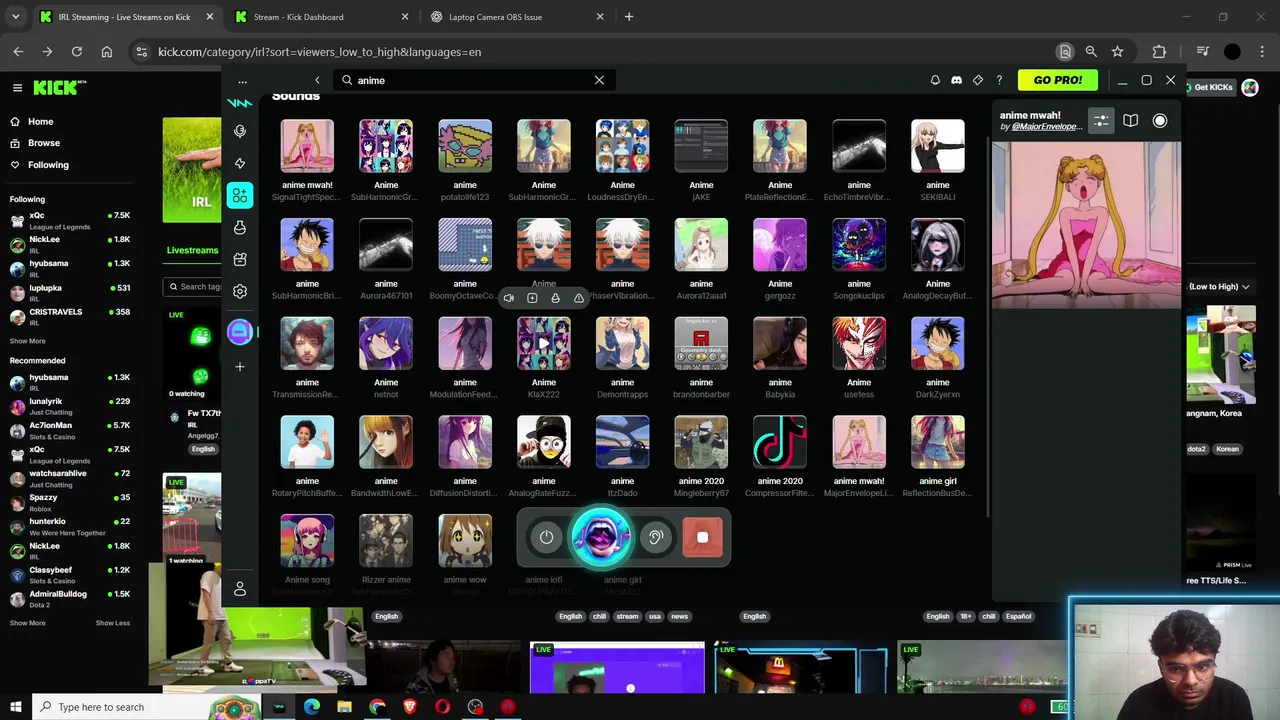Open sound settings sliders icon for anime mwah!

pos(1101,121)
